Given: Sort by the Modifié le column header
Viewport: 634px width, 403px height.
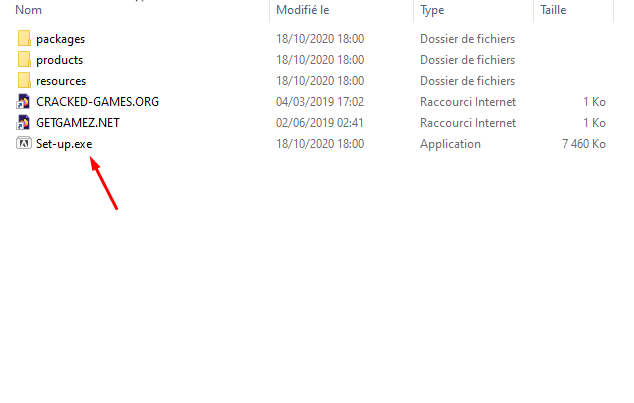Looking at the screenshot, I should pyautogui.click(x=303, y=9).
